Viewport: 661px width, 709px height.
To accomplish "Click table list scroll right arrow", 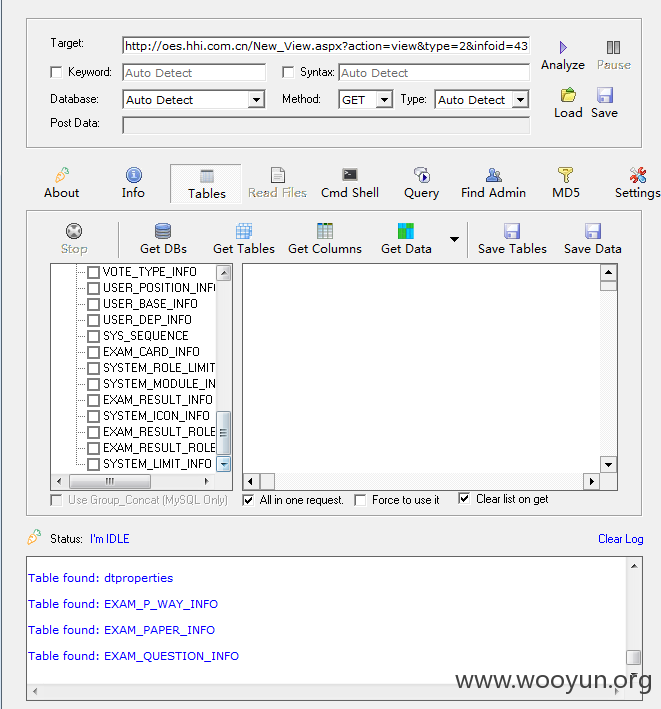I will pos(207,481).
